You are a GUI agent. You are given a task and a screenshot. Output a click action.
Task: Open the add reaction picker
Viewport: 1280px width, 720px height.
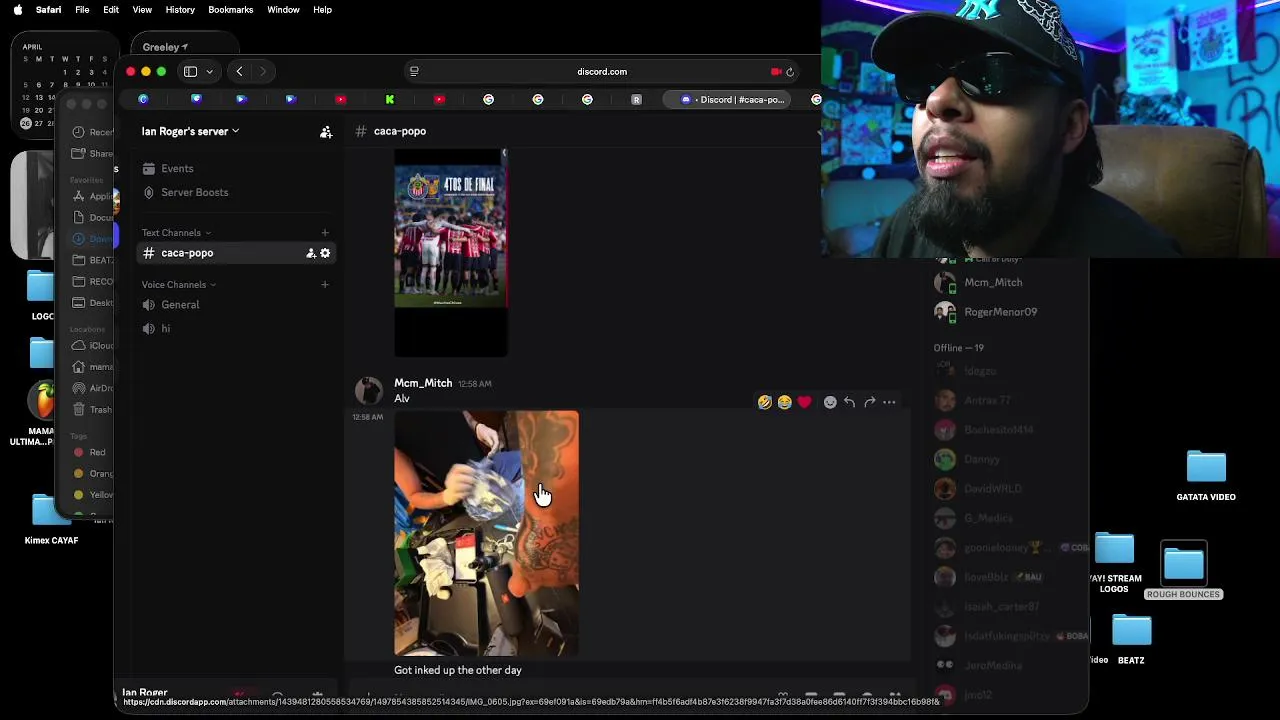tap(830, 402)
